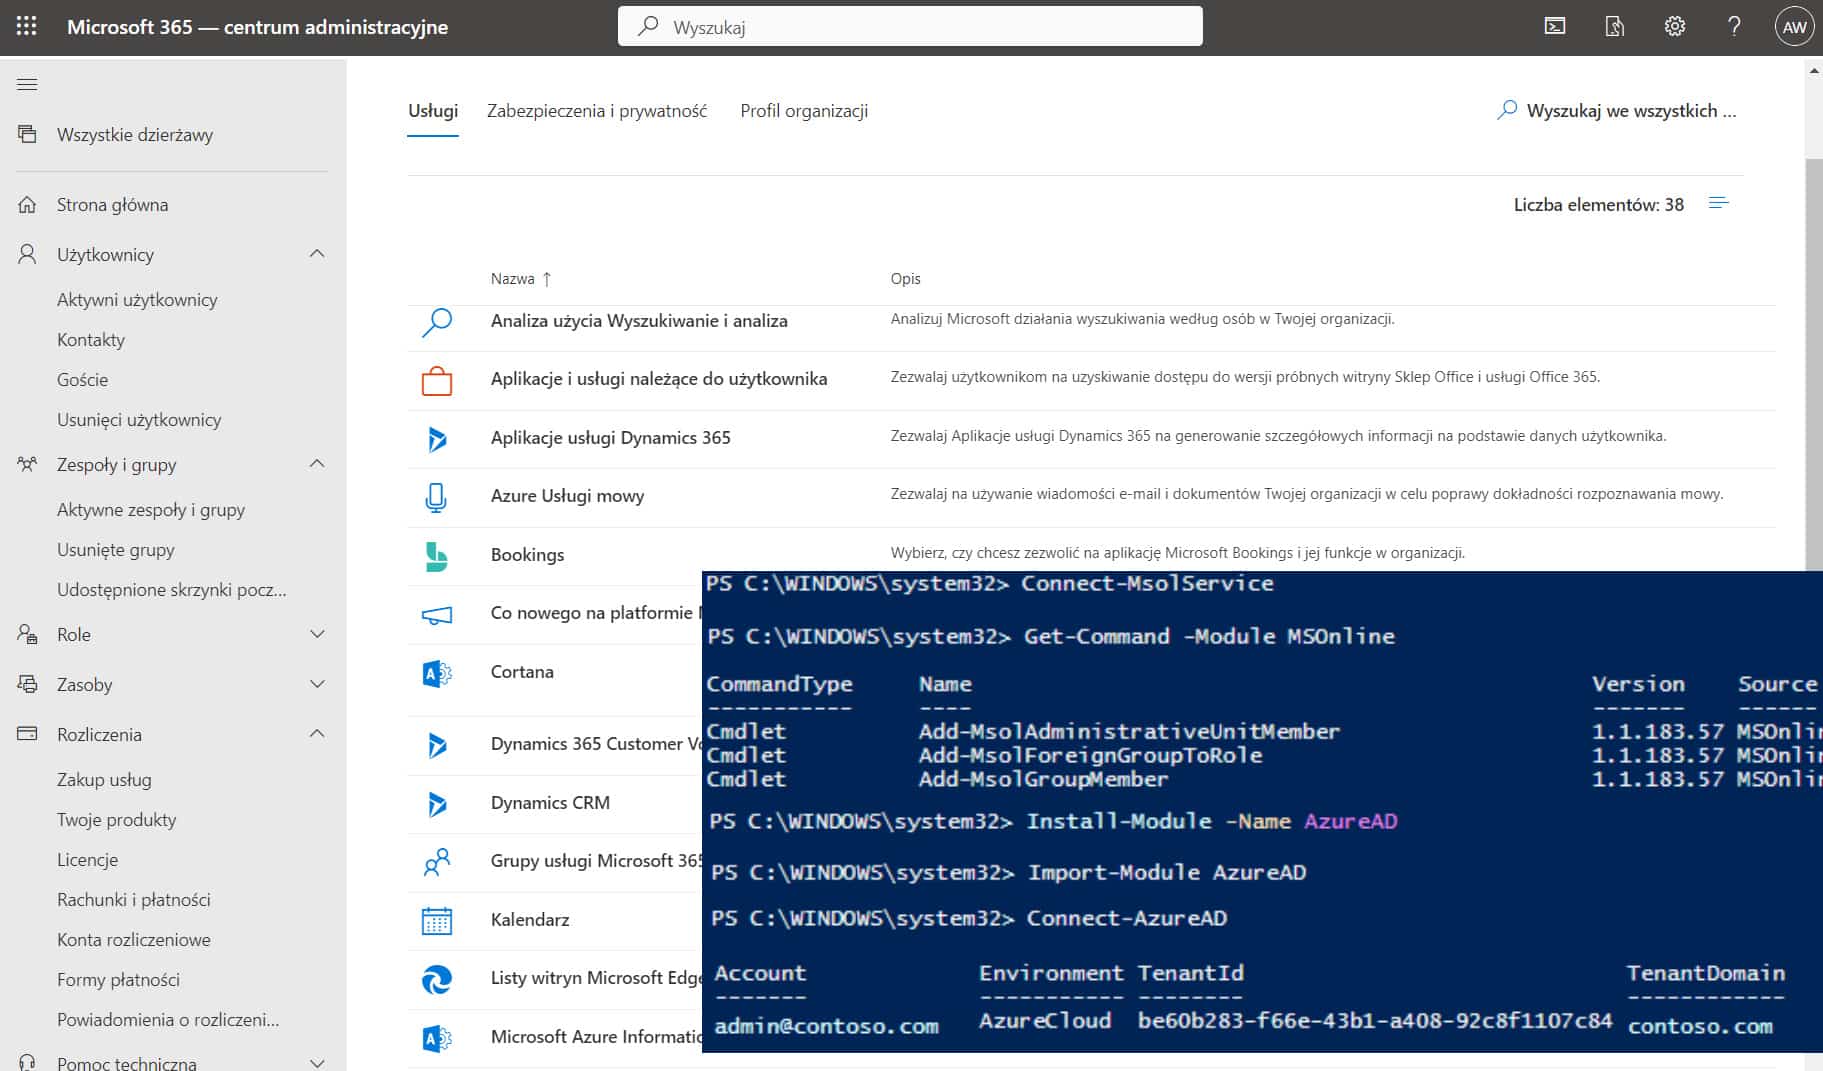The image size is (1823, 1071).
Task: Click the Rozliczenia card icon
Action: pos(27,734)
